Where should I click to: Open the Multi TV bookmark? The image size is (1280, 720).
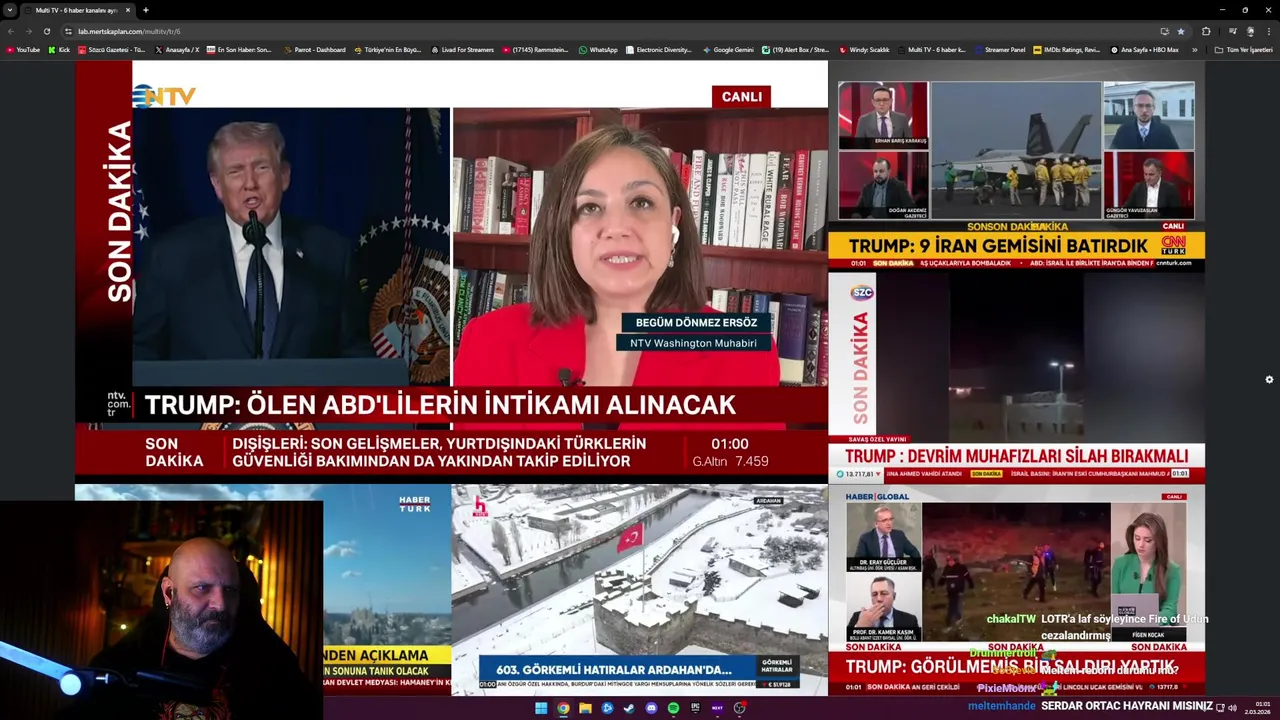931,49
